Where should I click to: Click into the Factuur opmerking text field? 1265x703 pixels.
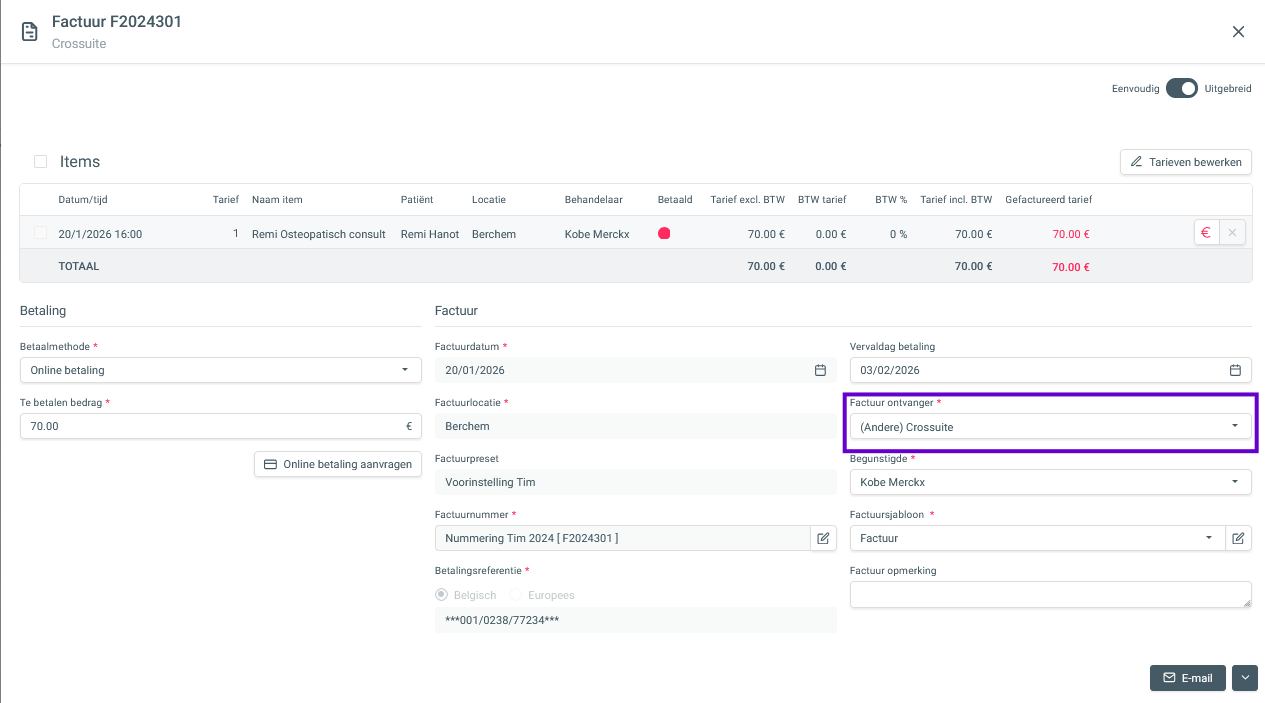(1049, 594)
